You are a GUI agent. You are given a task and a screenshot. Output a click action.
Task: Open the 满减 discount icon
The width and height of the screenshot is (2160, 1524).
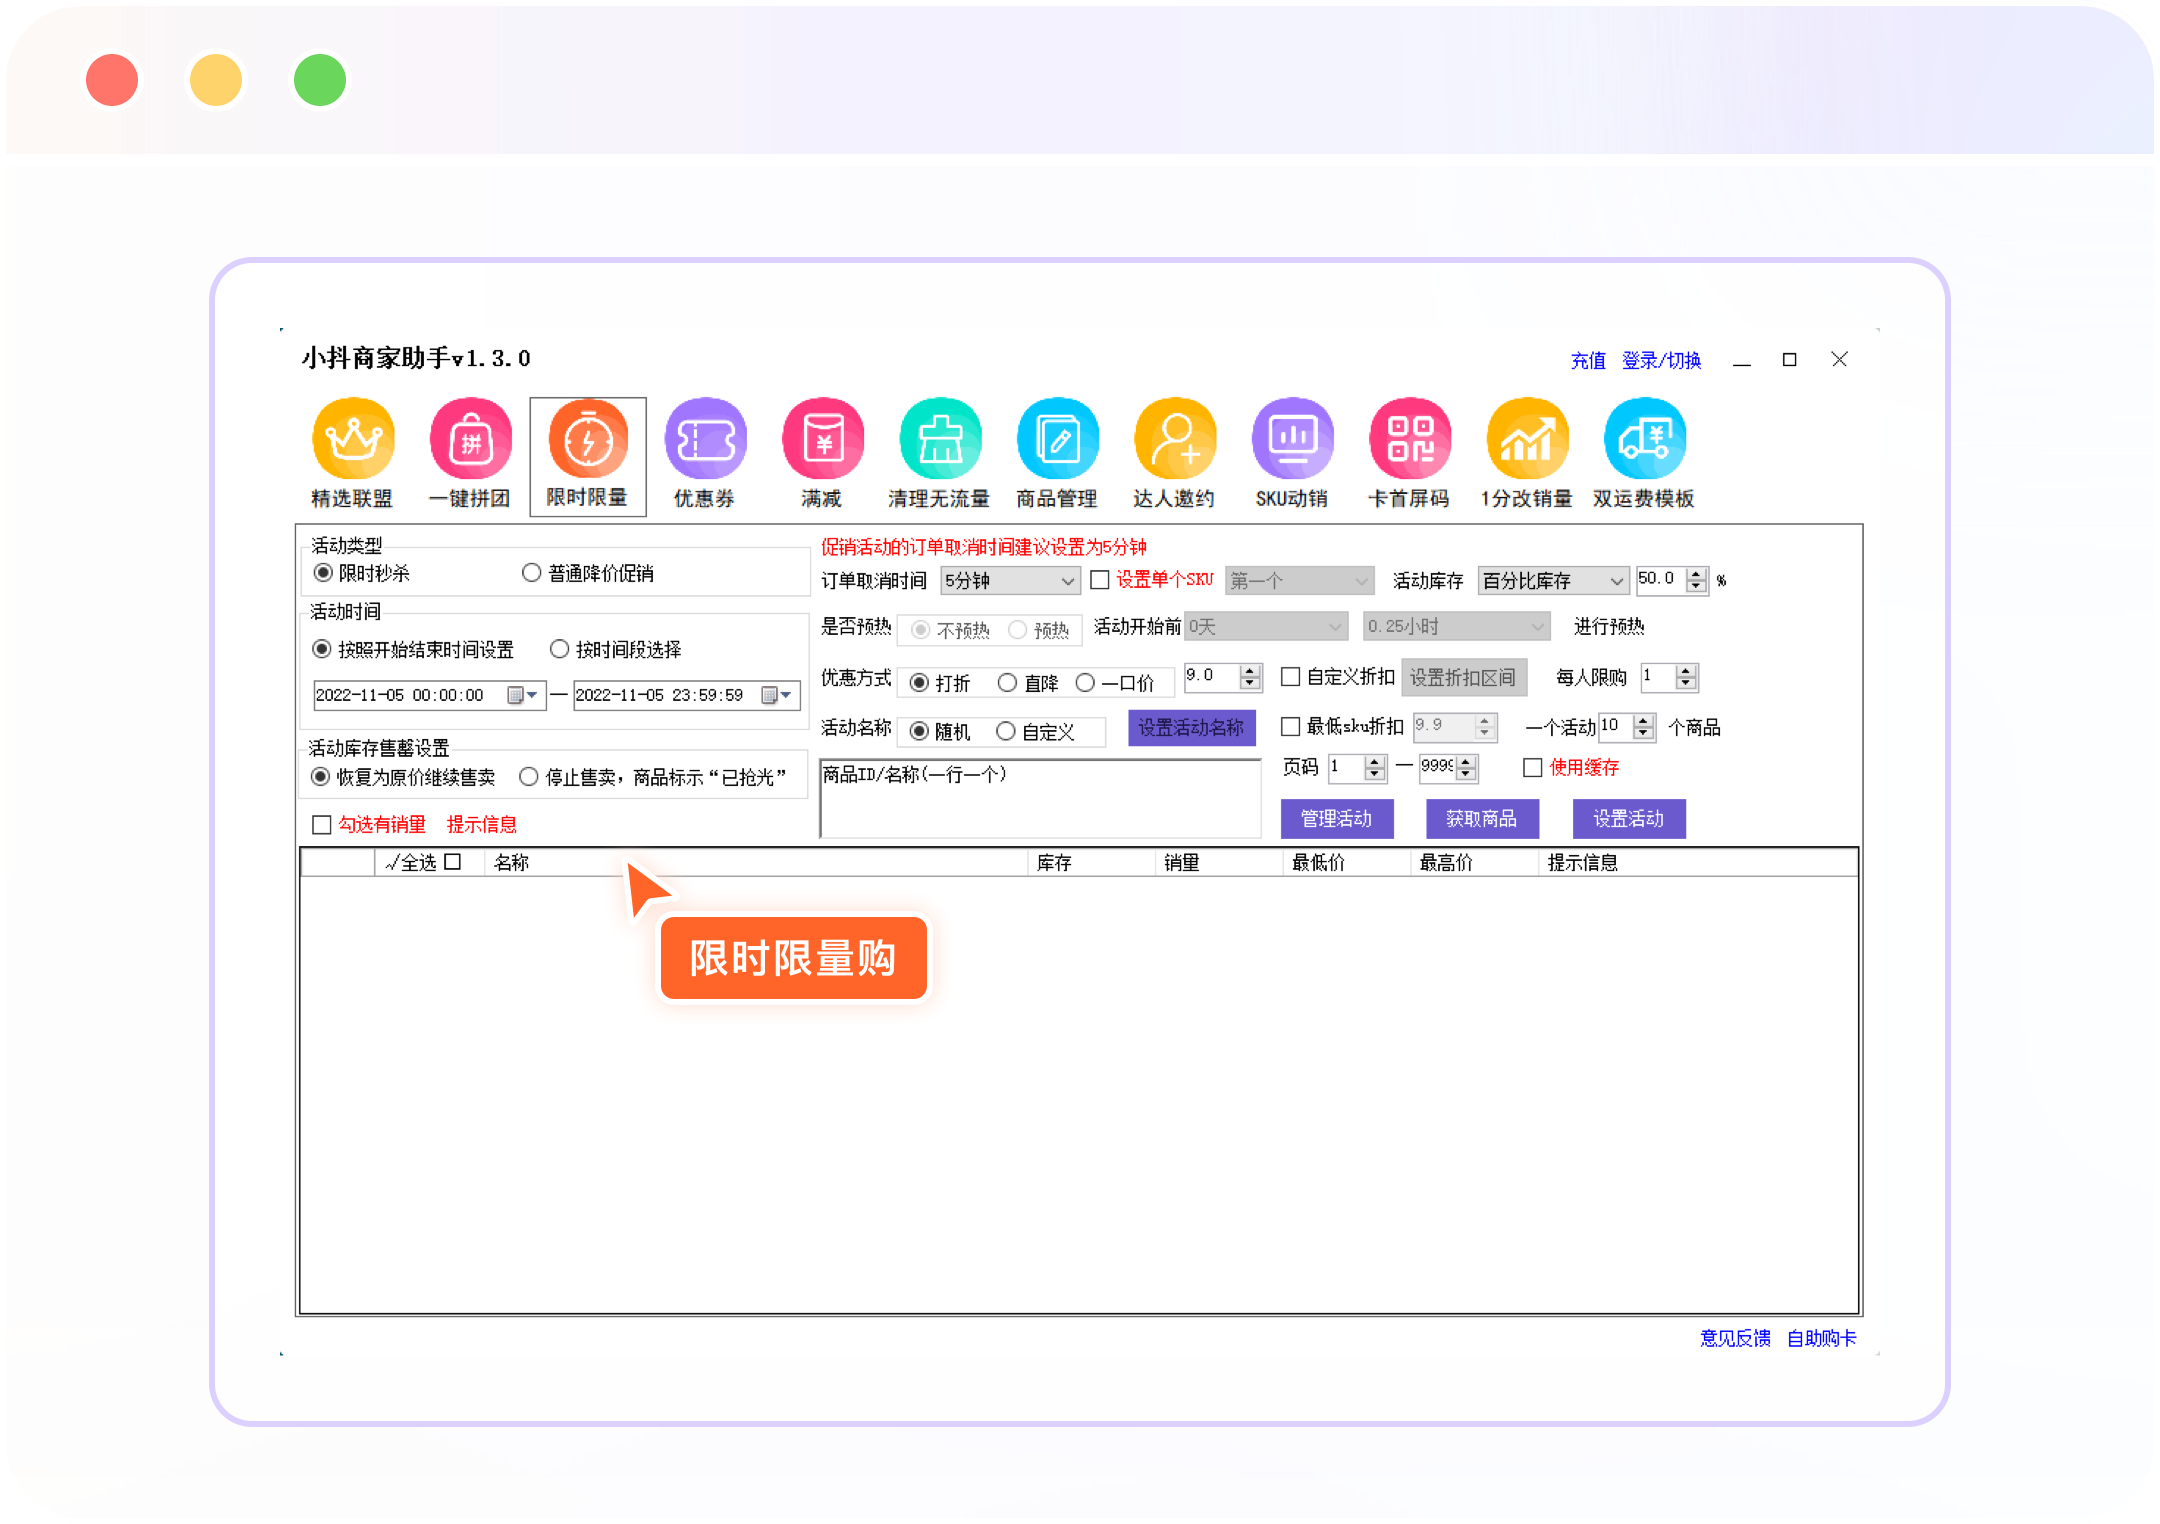pos(822,440)
